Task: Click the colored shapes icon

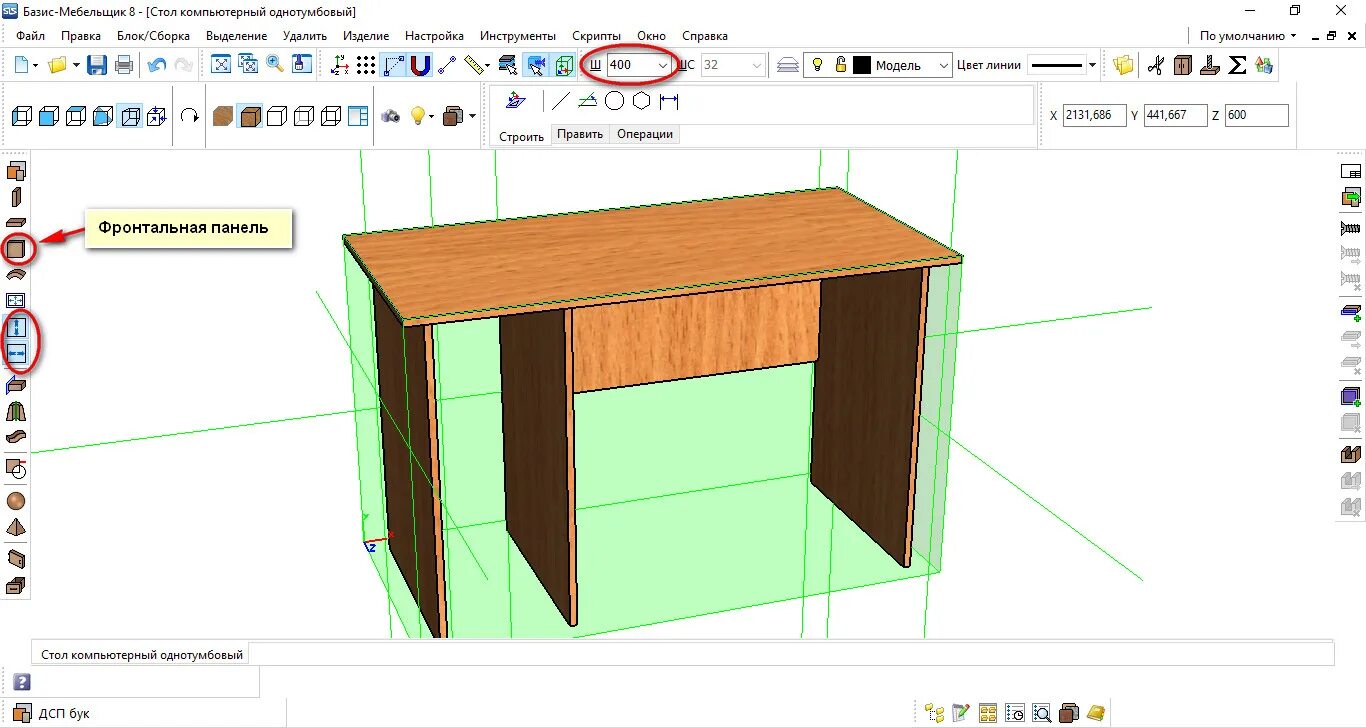Action: (1264, 65)
